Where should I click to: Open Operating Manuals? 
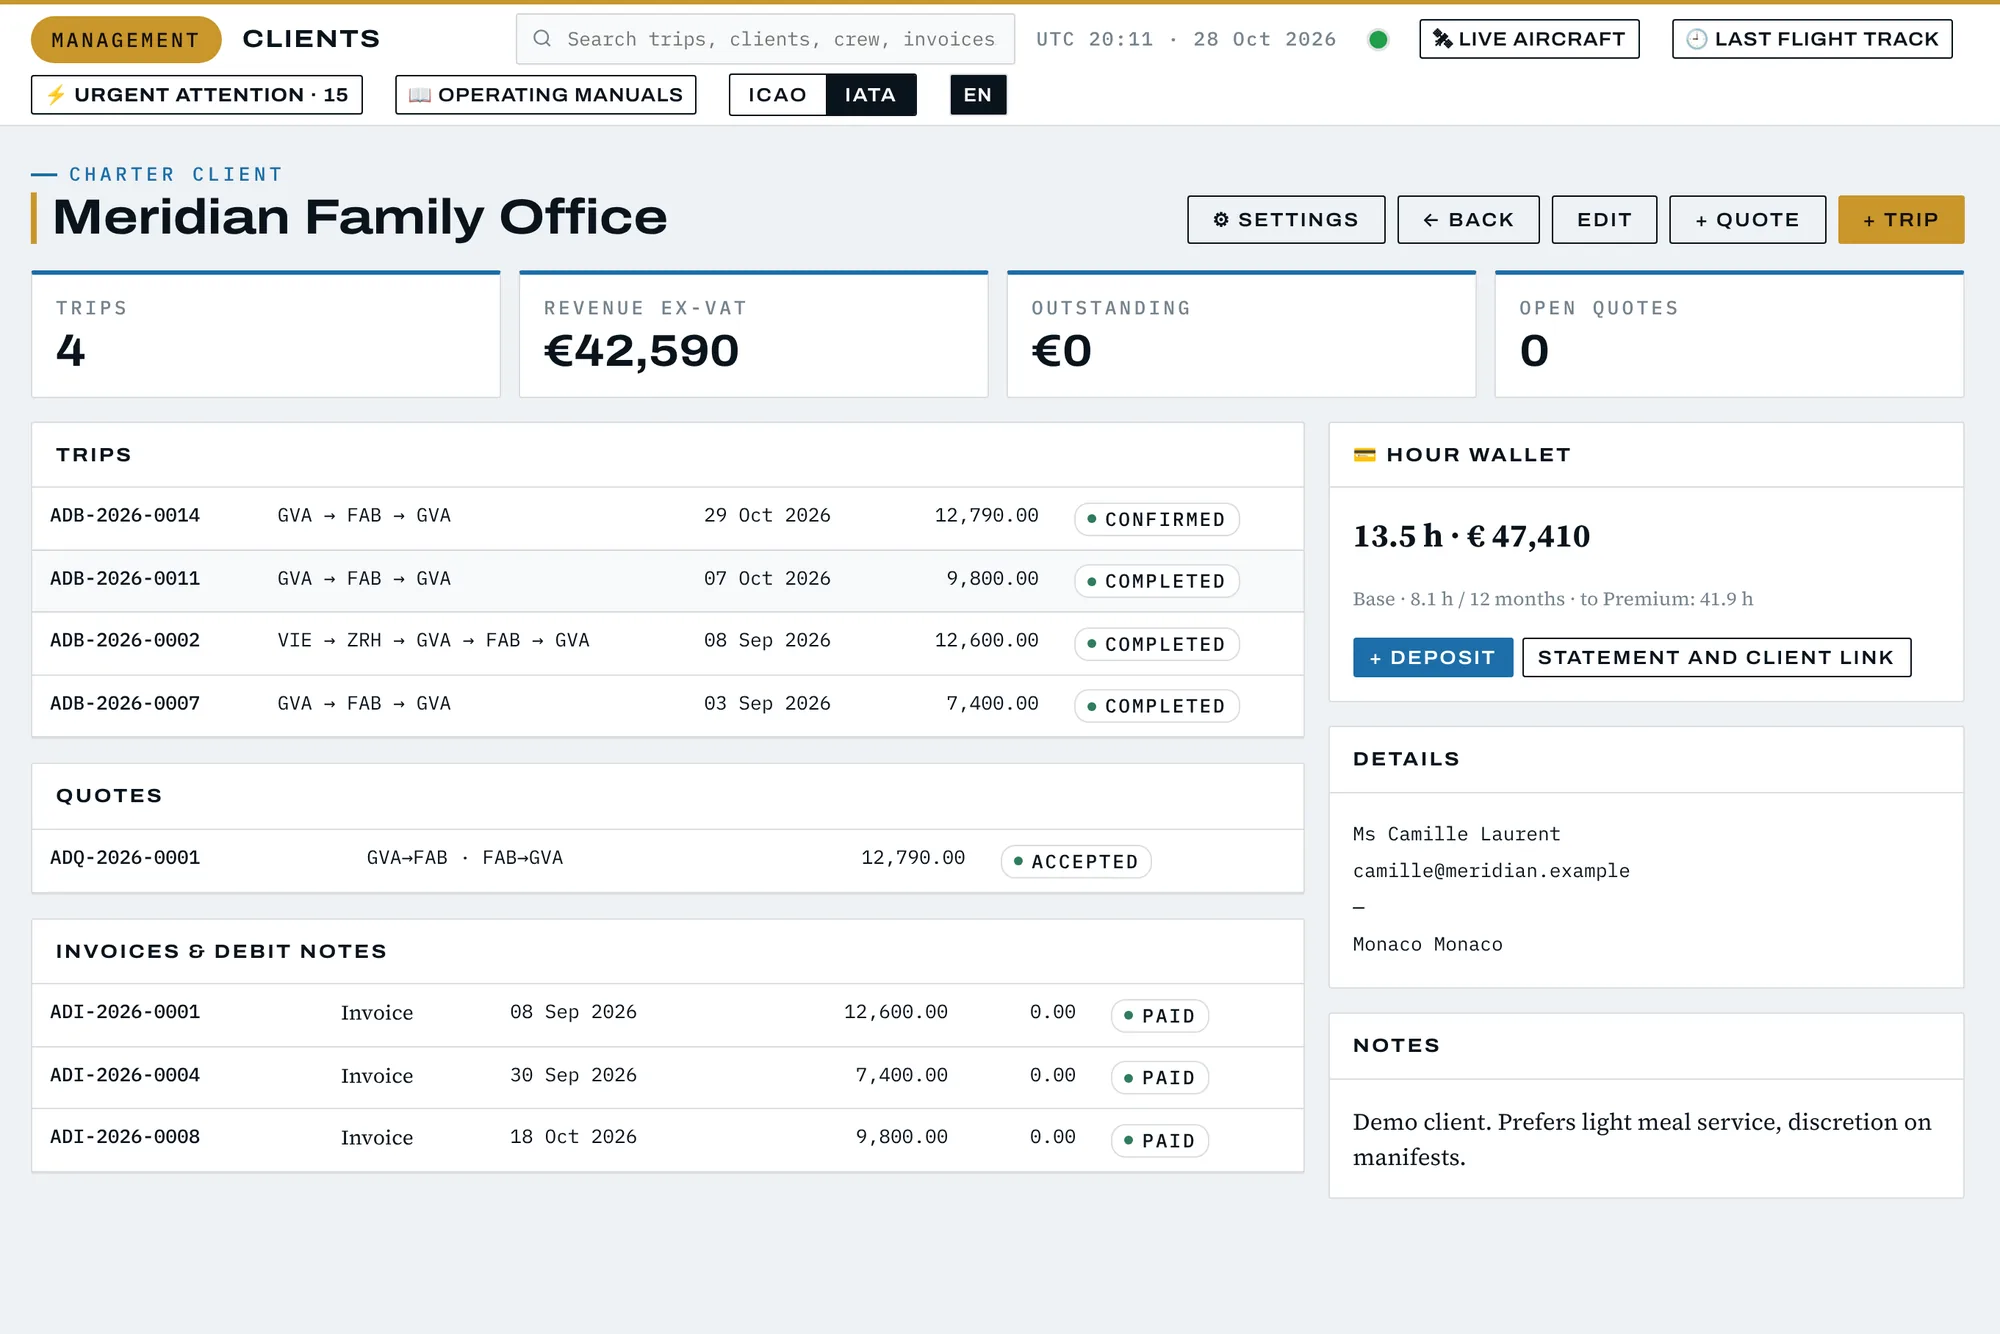tap(546, 95)
